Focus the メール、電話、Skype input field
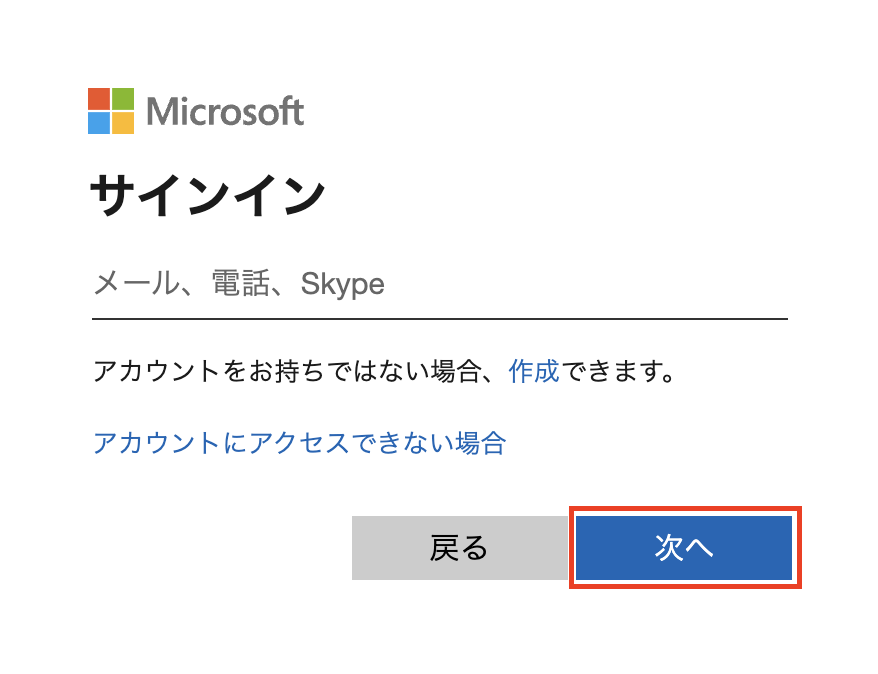This screenshot has height=674, width=878. click(x=440, y=284)
